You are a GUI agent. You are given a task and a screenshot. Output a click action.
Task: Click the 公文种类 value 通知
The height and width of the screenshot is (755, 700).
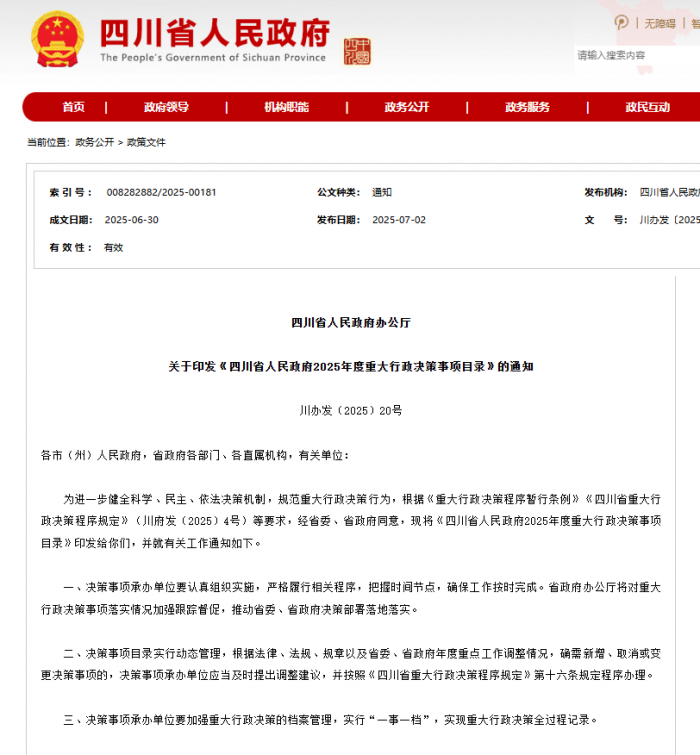coord(382,192)
